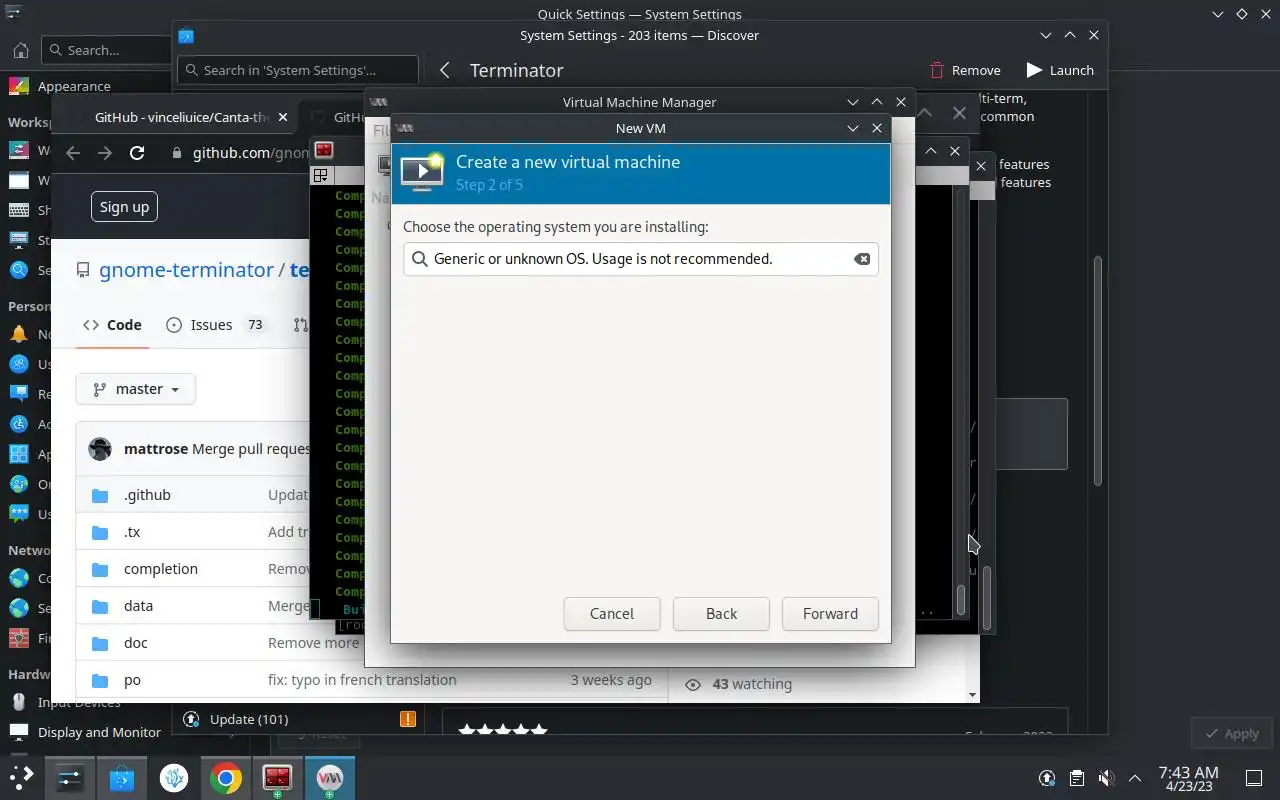This screenshot has width=1280, height=800.
Task: Click the magnifier icon in OS search field
Action: 419,259
